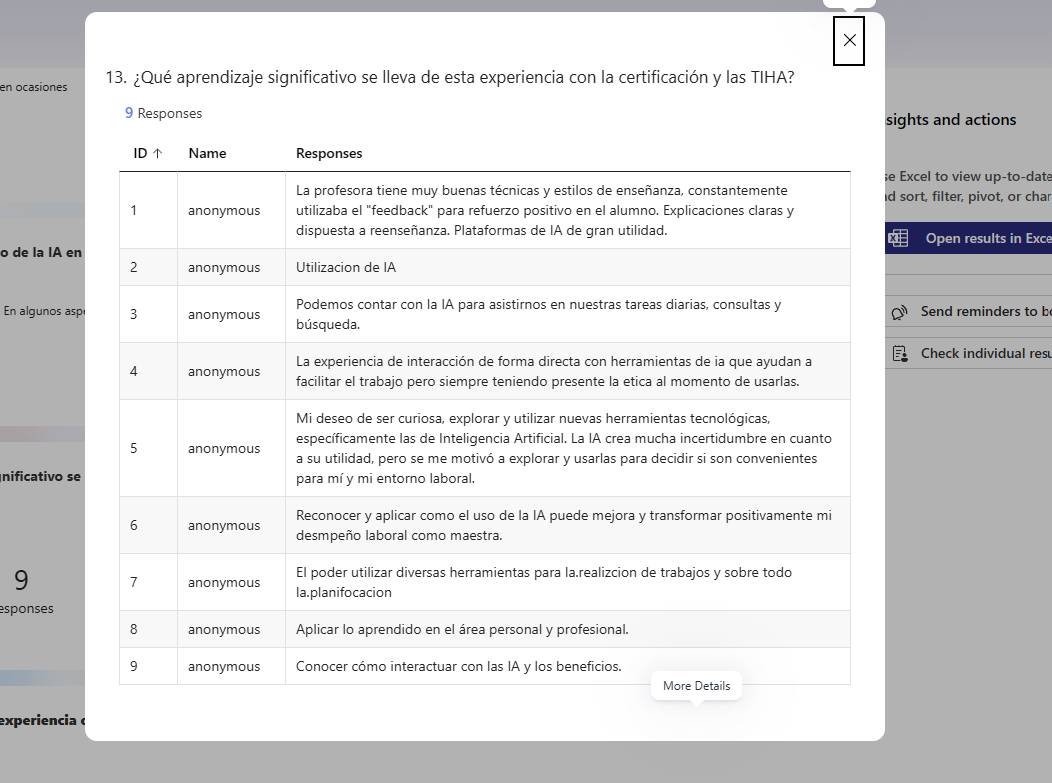This screenshot has height=783, width=1052.
Task: Click the Name column header
Action: (x=207, y=154)
